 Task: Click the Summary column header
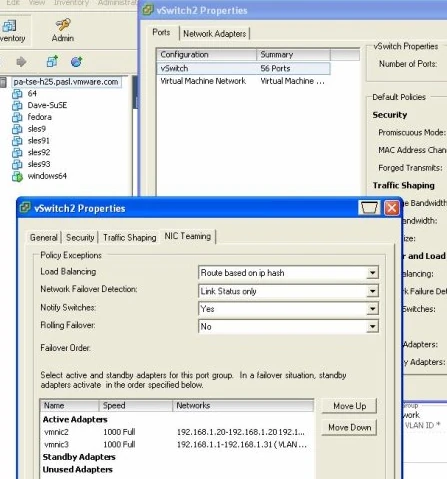pyautogui.click(x=293, y=54)
